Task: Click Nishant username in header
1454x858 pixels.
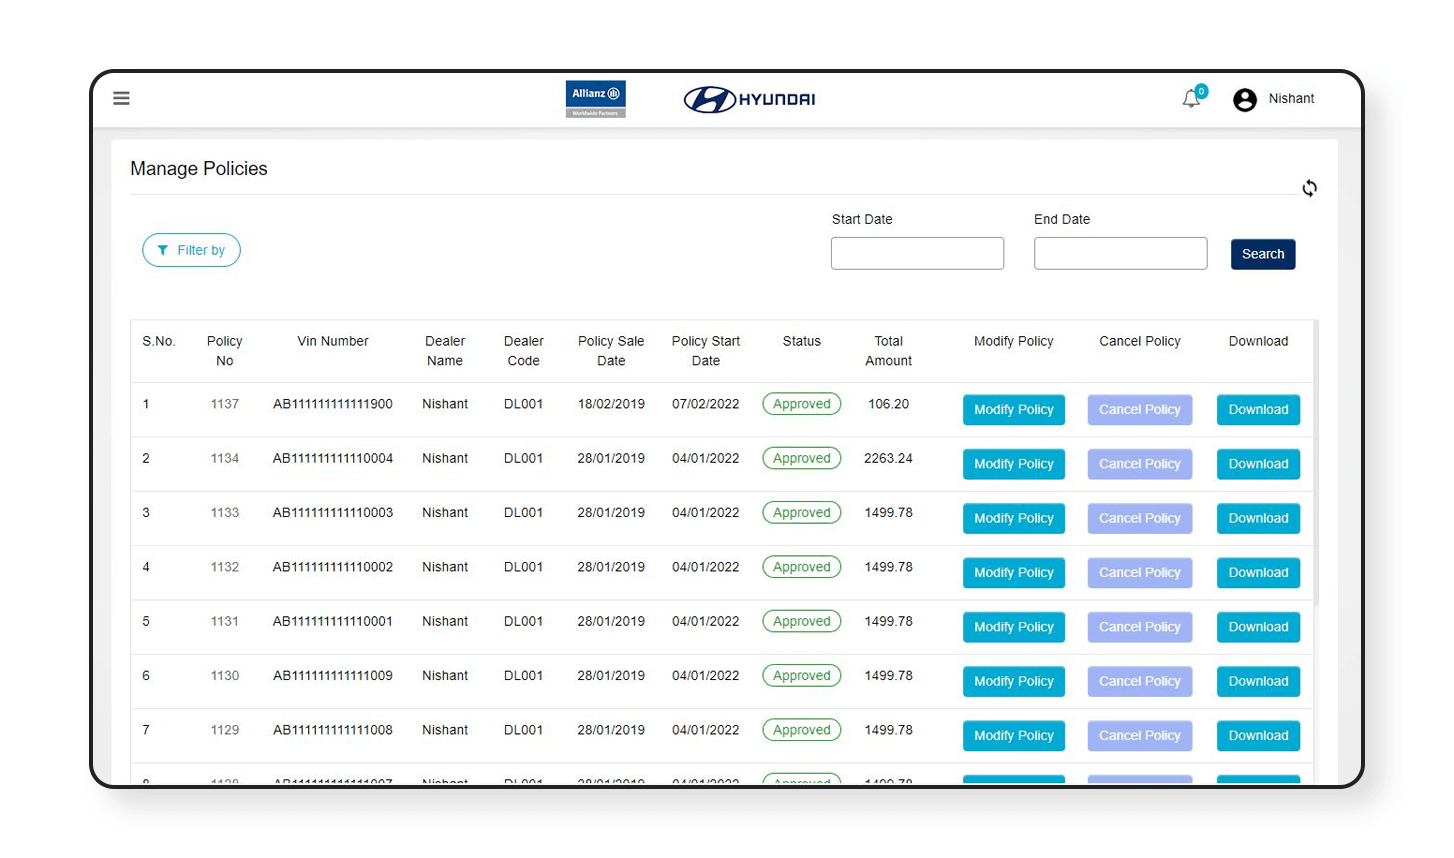Action: 1291,98
